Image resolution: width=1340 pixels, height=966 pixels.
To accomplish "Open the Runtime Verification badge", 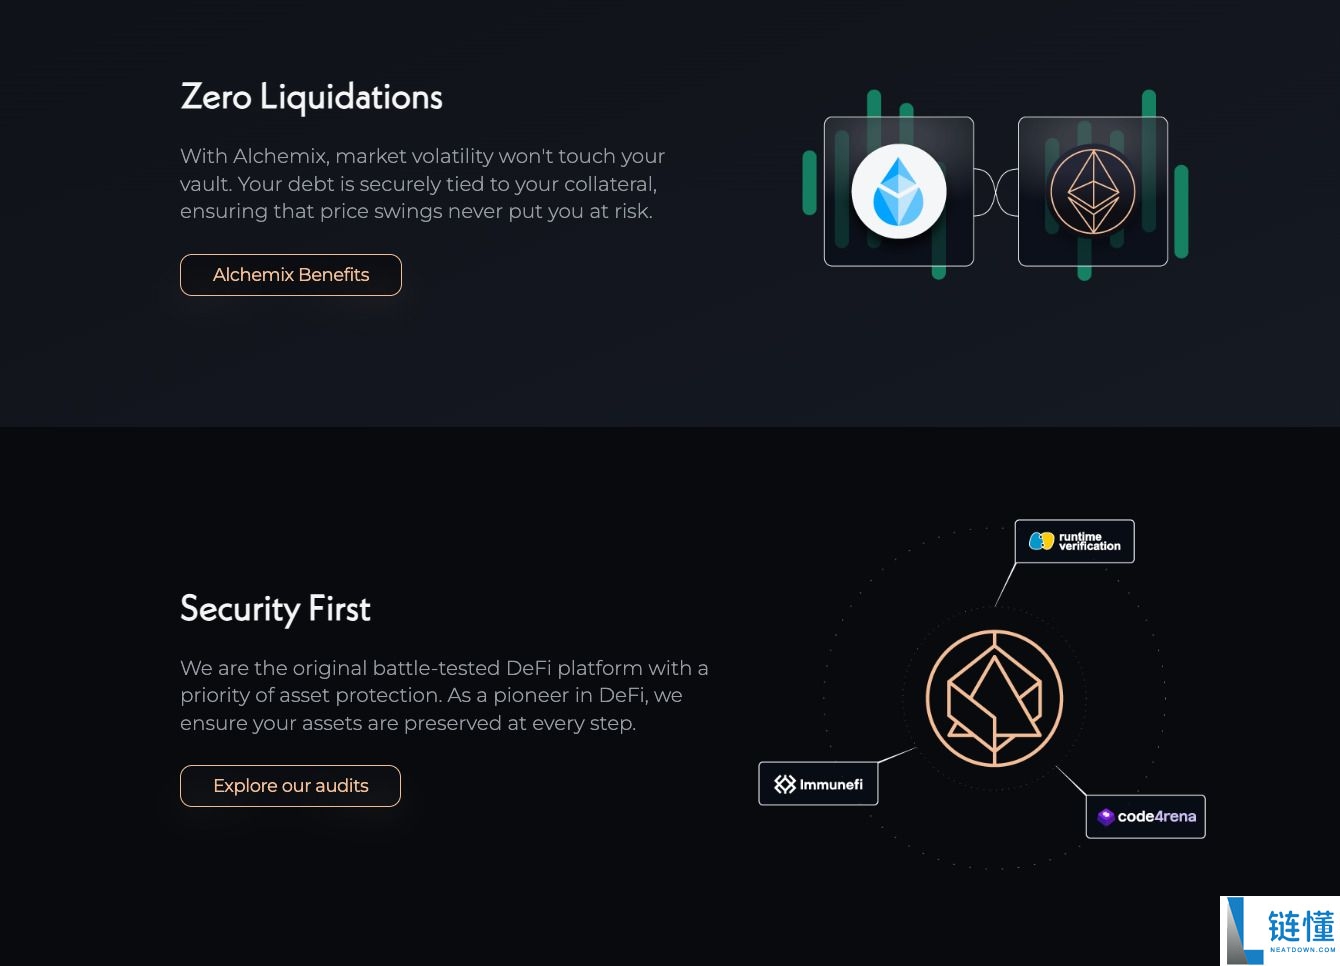I will tap(1075, 541).
